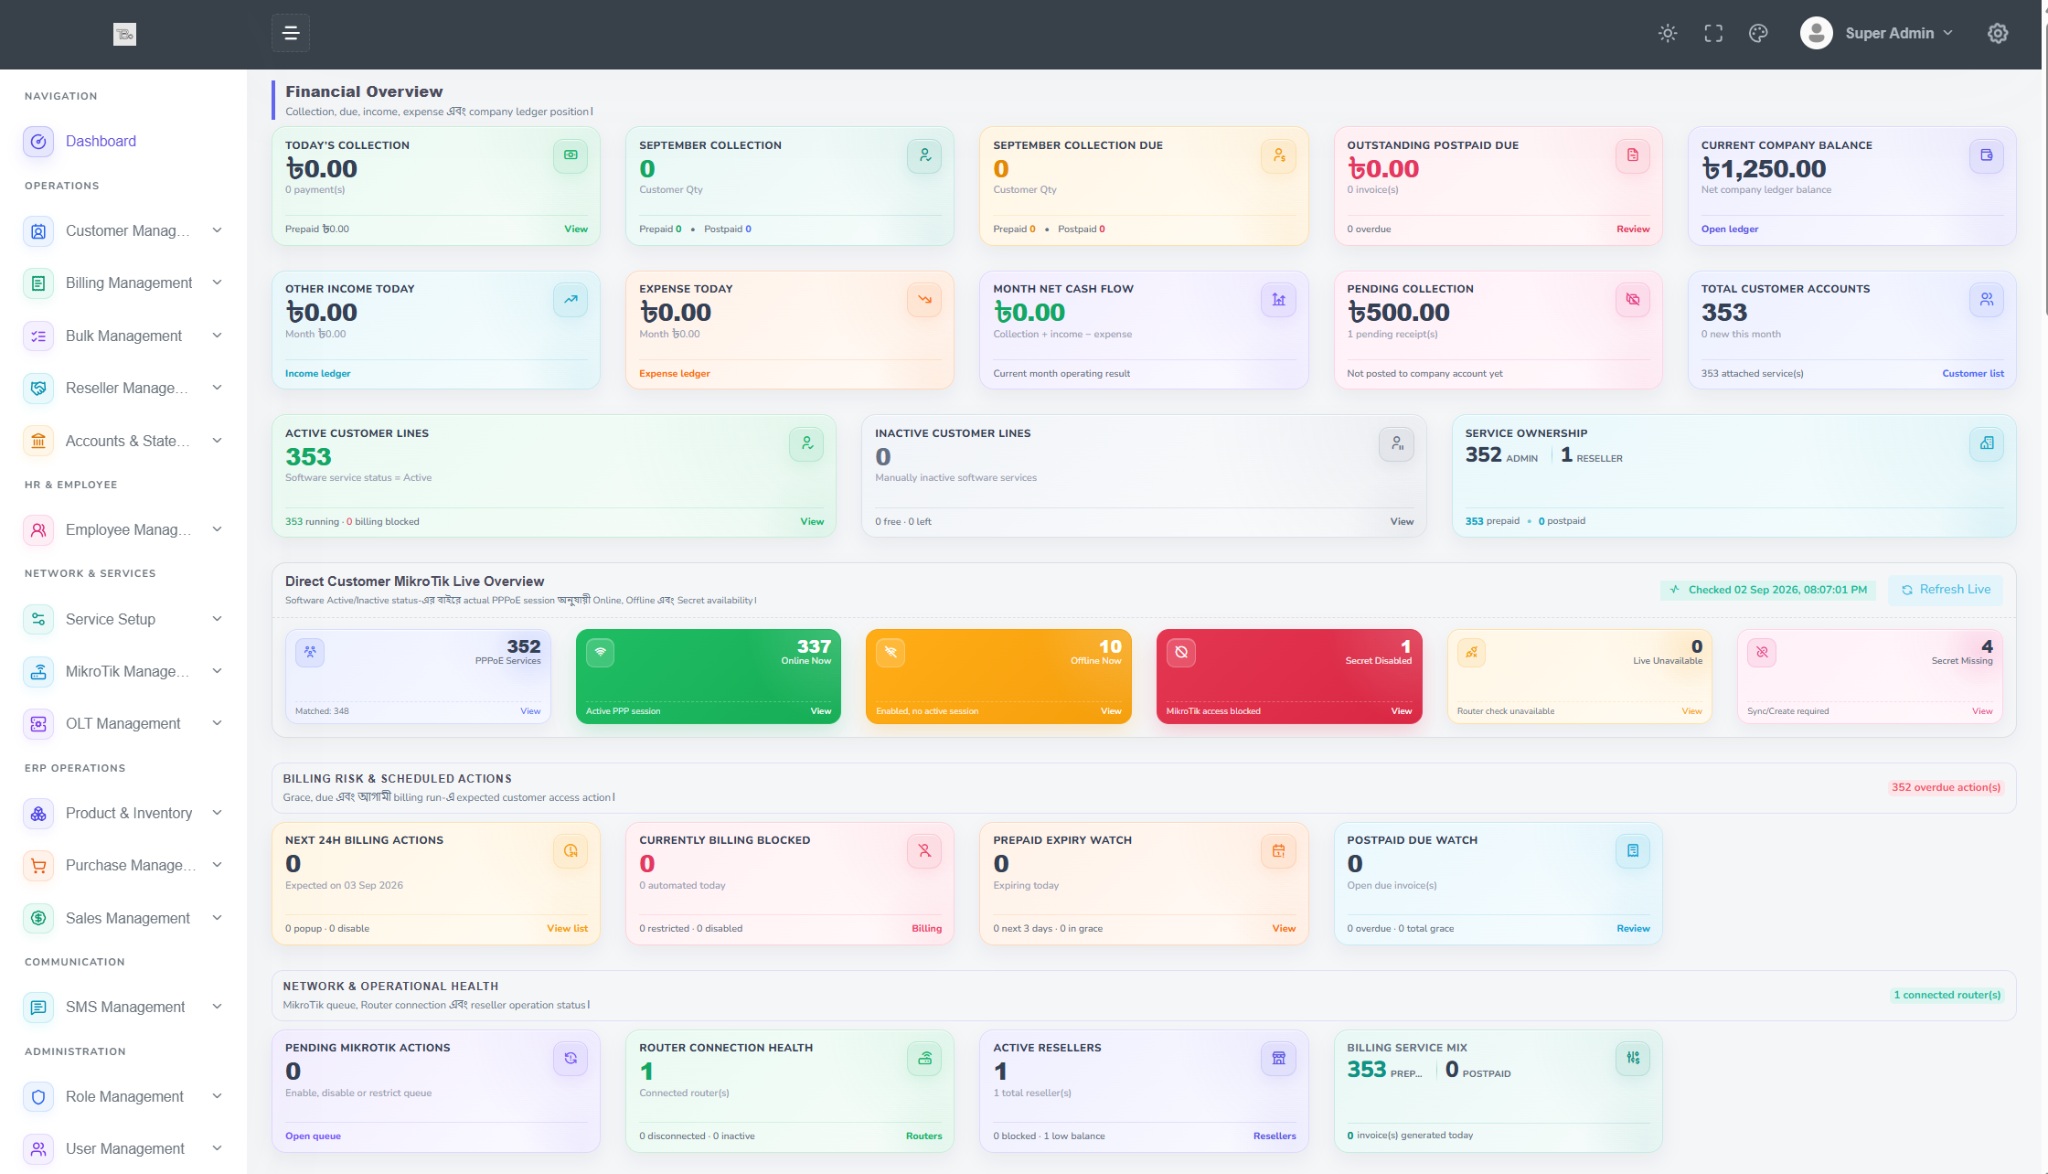The height and width of the screenshot is (1174, 2048).
Task: Click the Employee Management sidebar icon
Action: pyautogui.click(x=38, y=530)
